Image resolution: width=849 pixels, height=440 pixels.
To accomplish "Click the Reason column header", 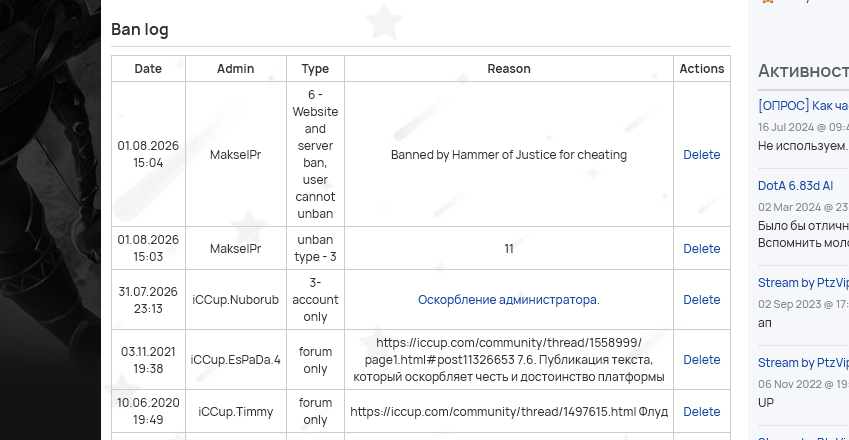I will 508,69.
